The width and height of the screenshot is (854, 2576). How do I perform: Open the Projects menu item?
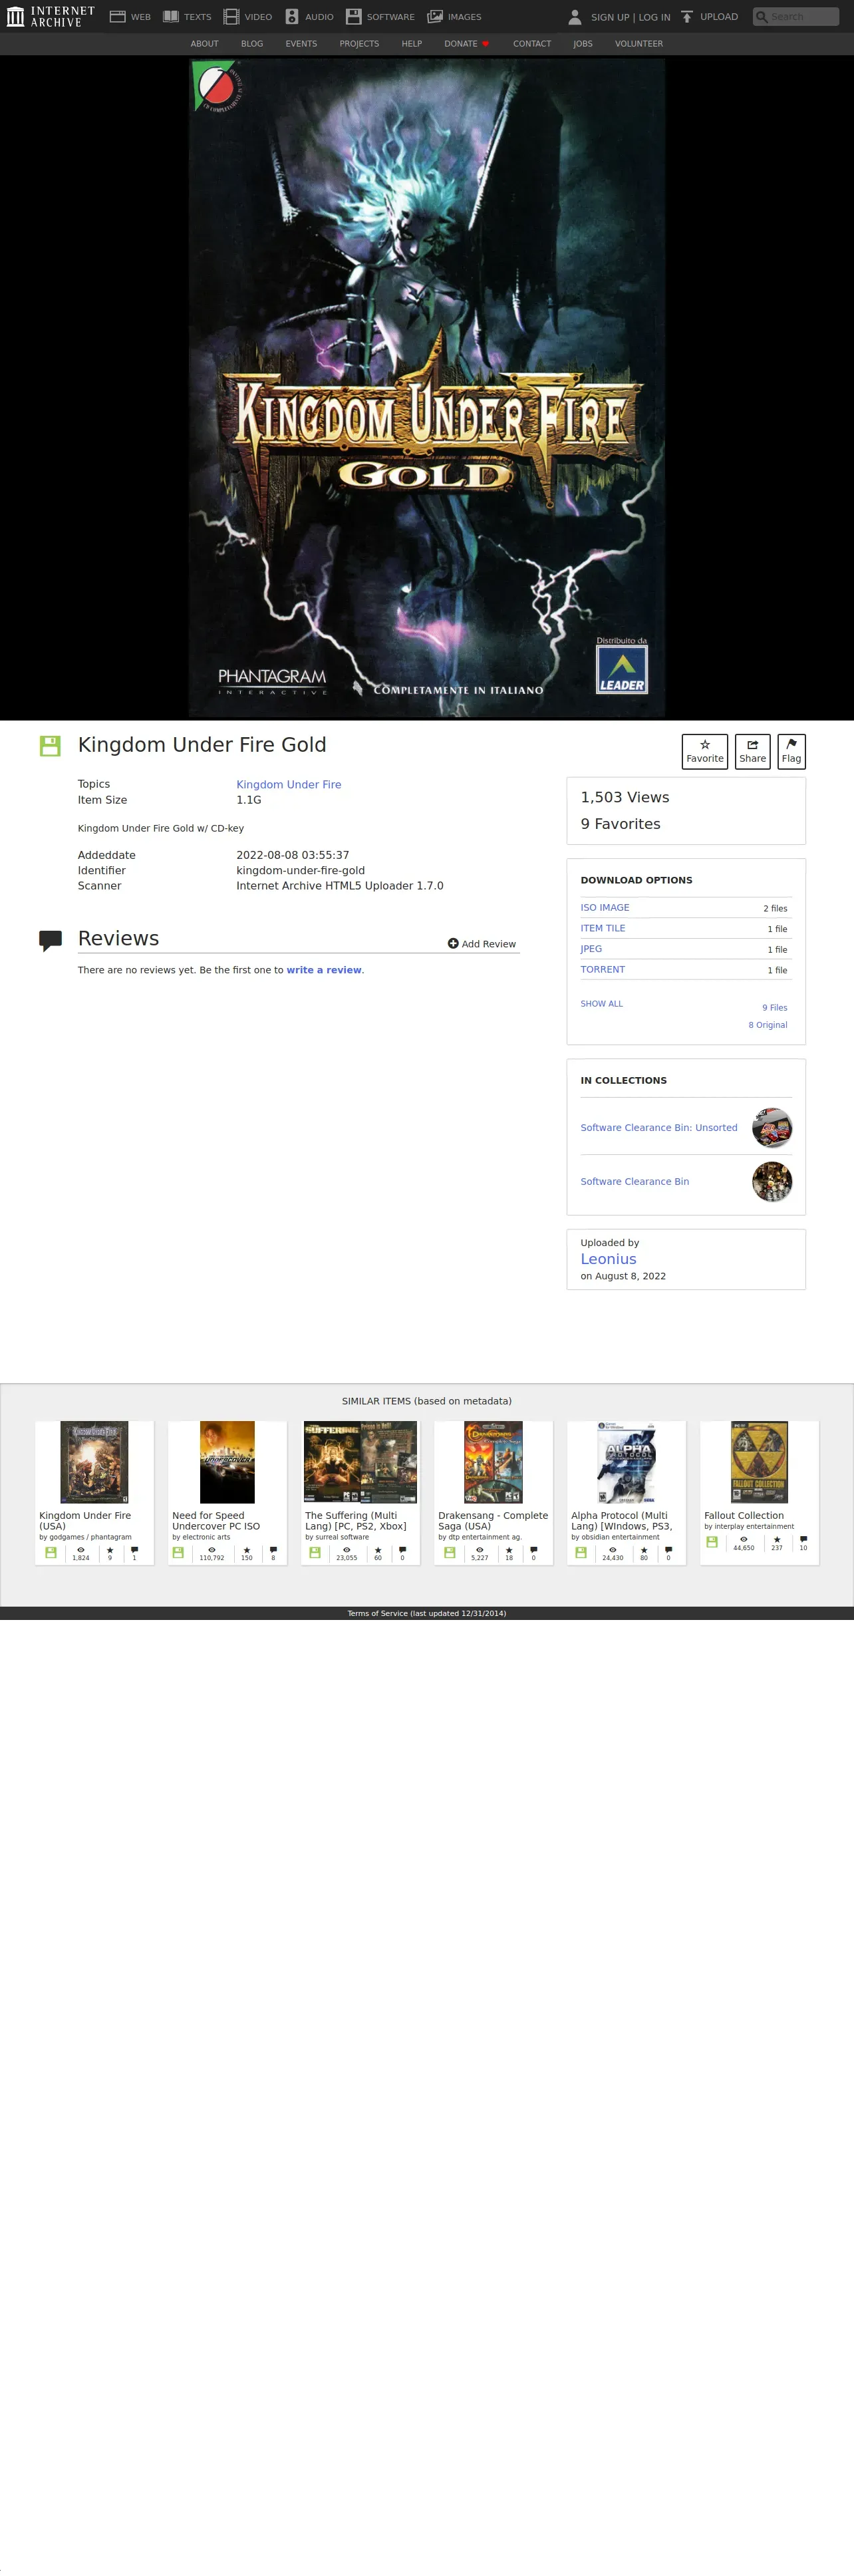(x=359, y=44)
